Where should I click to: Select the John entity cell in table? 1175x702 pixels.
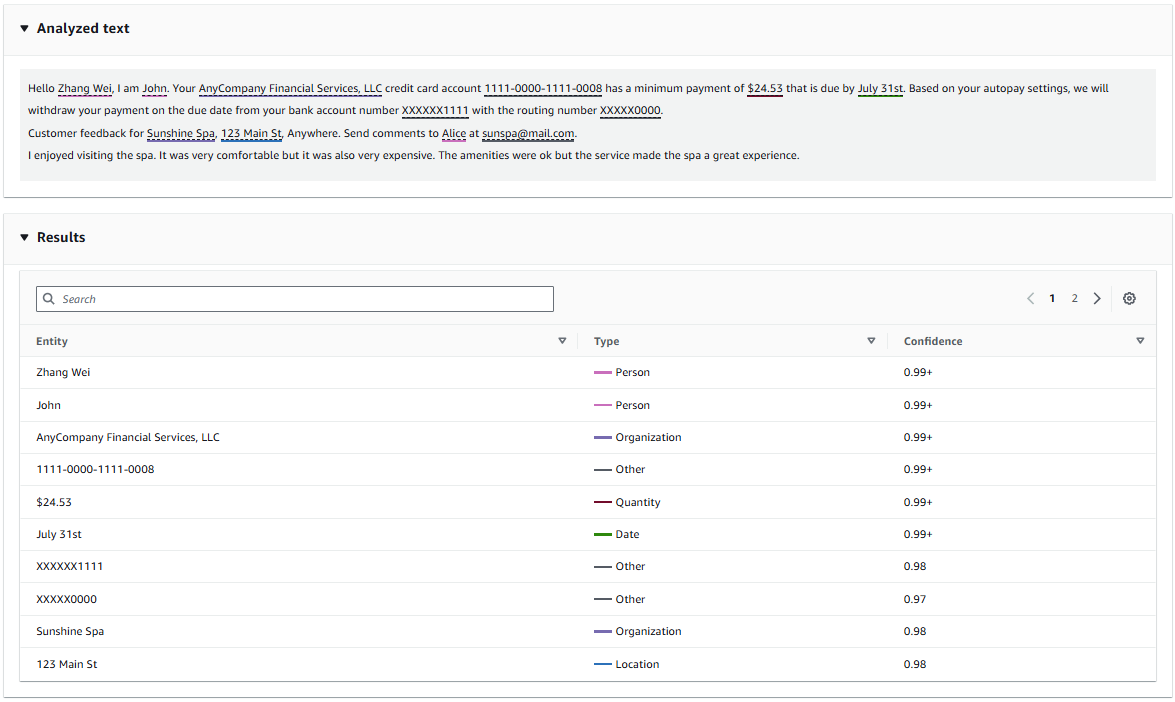[x=49, y=405]
